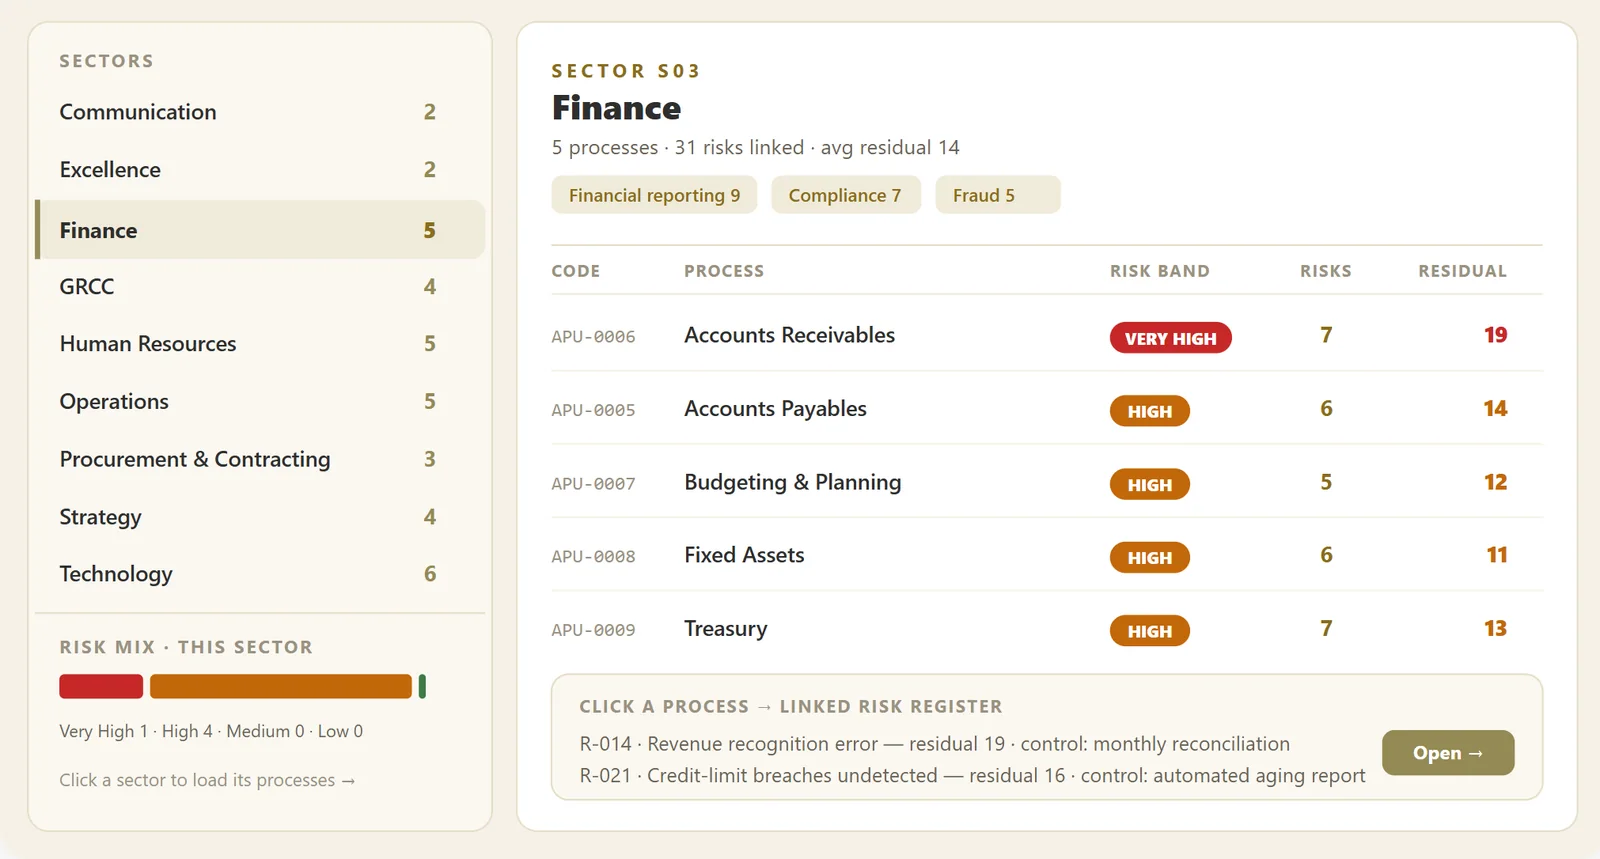Click the R-021 credit-limit breaches risk
Viewport: 1600px width, 859px height.
972,776
